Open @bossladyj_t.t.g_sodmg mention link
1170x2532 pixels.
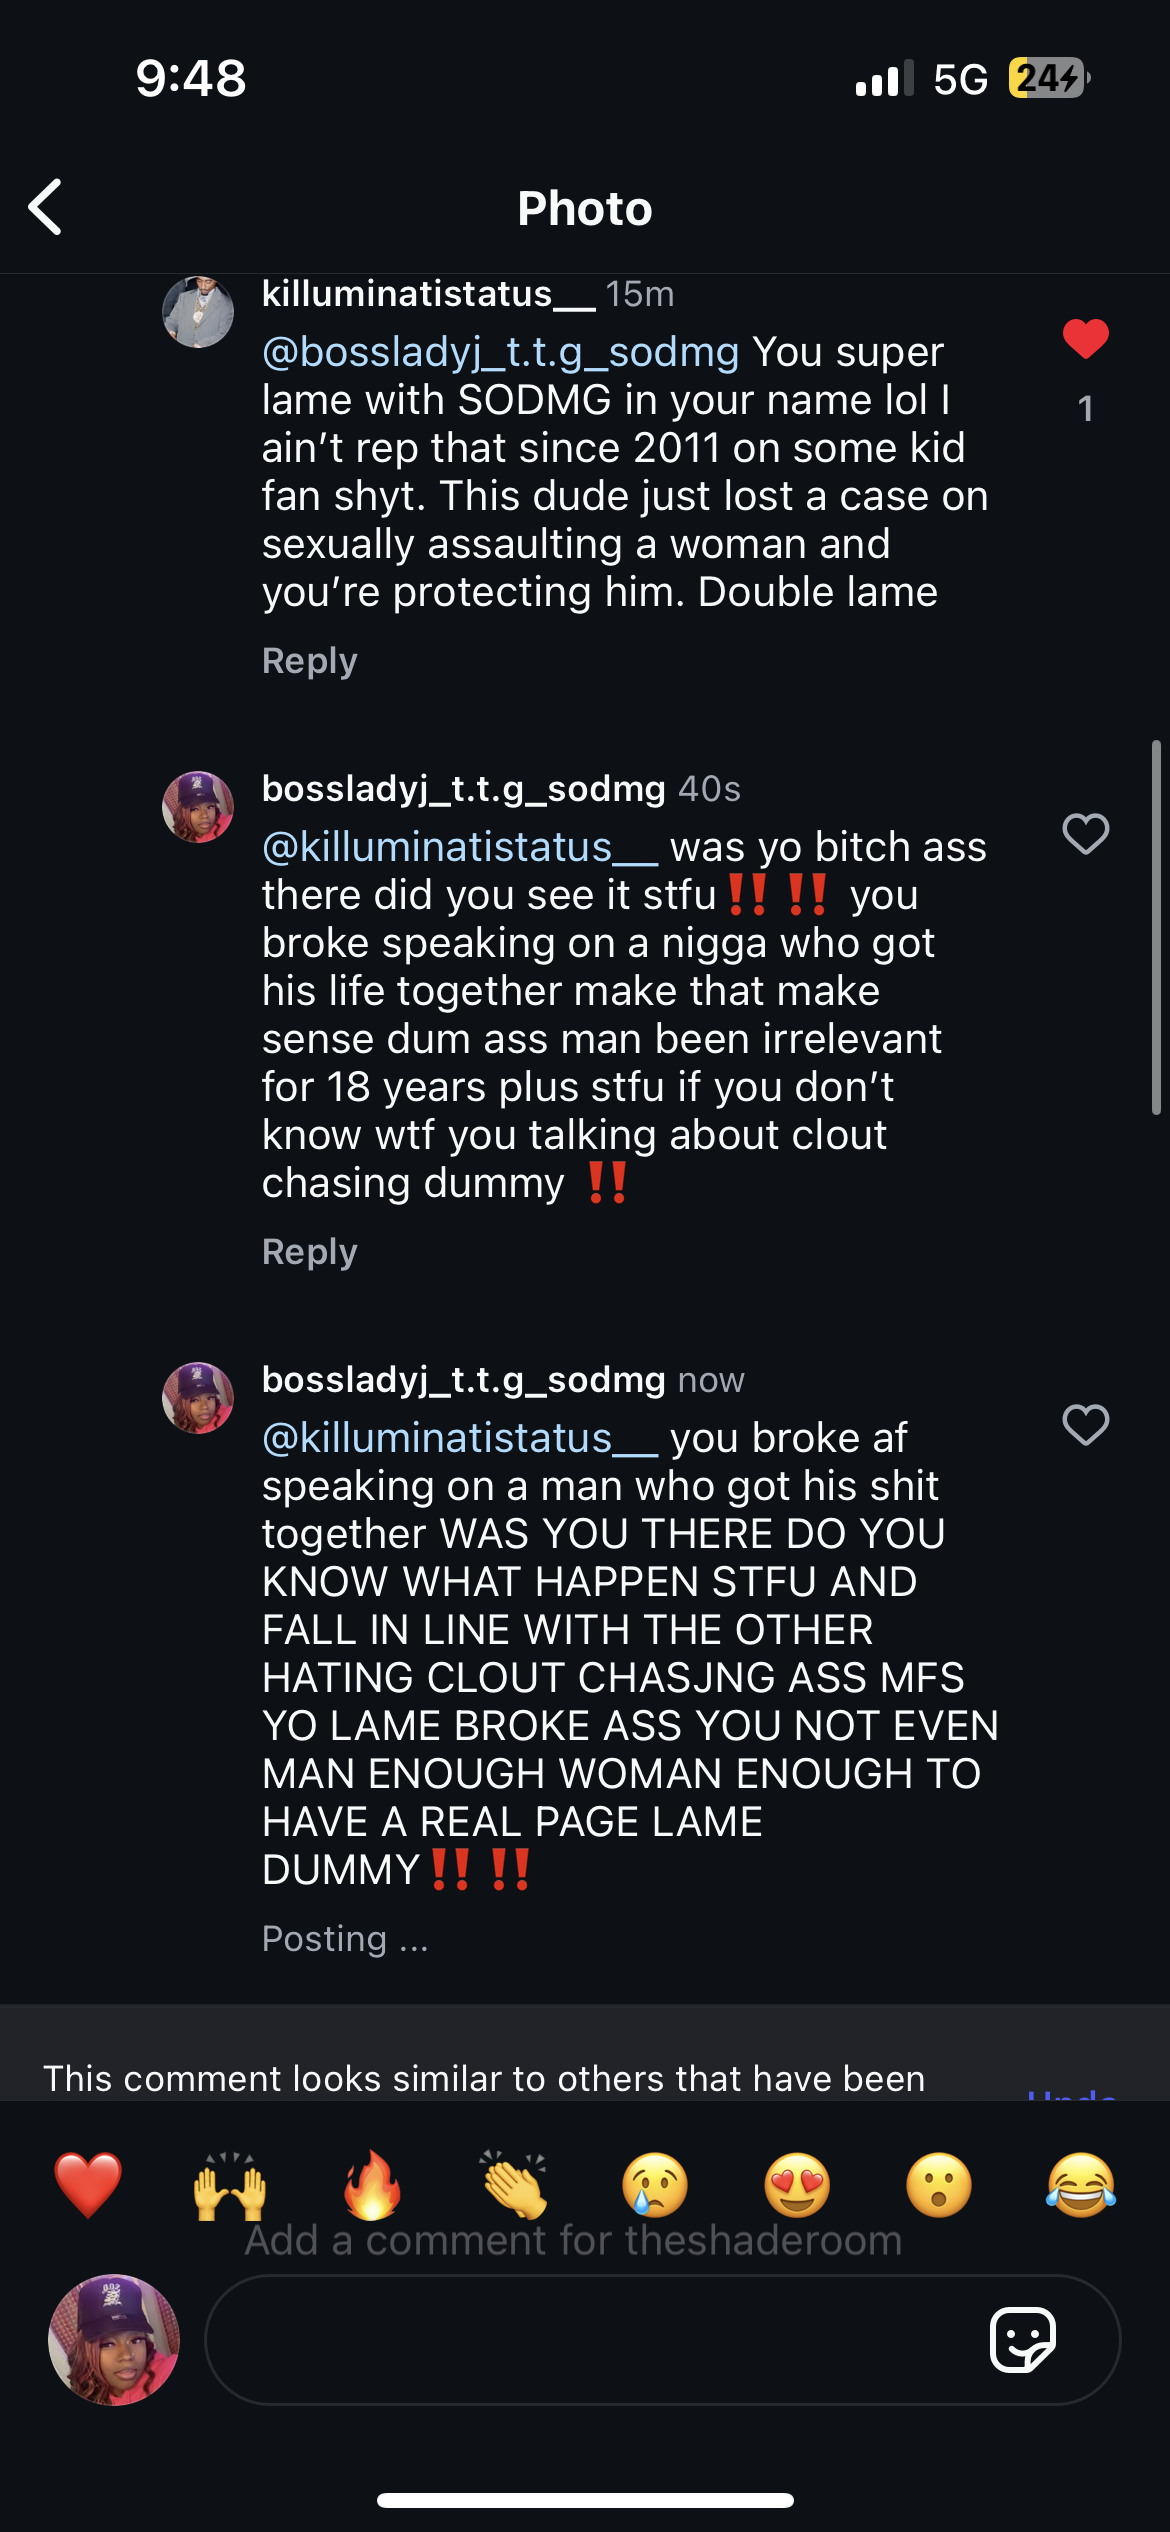[501, 352]
